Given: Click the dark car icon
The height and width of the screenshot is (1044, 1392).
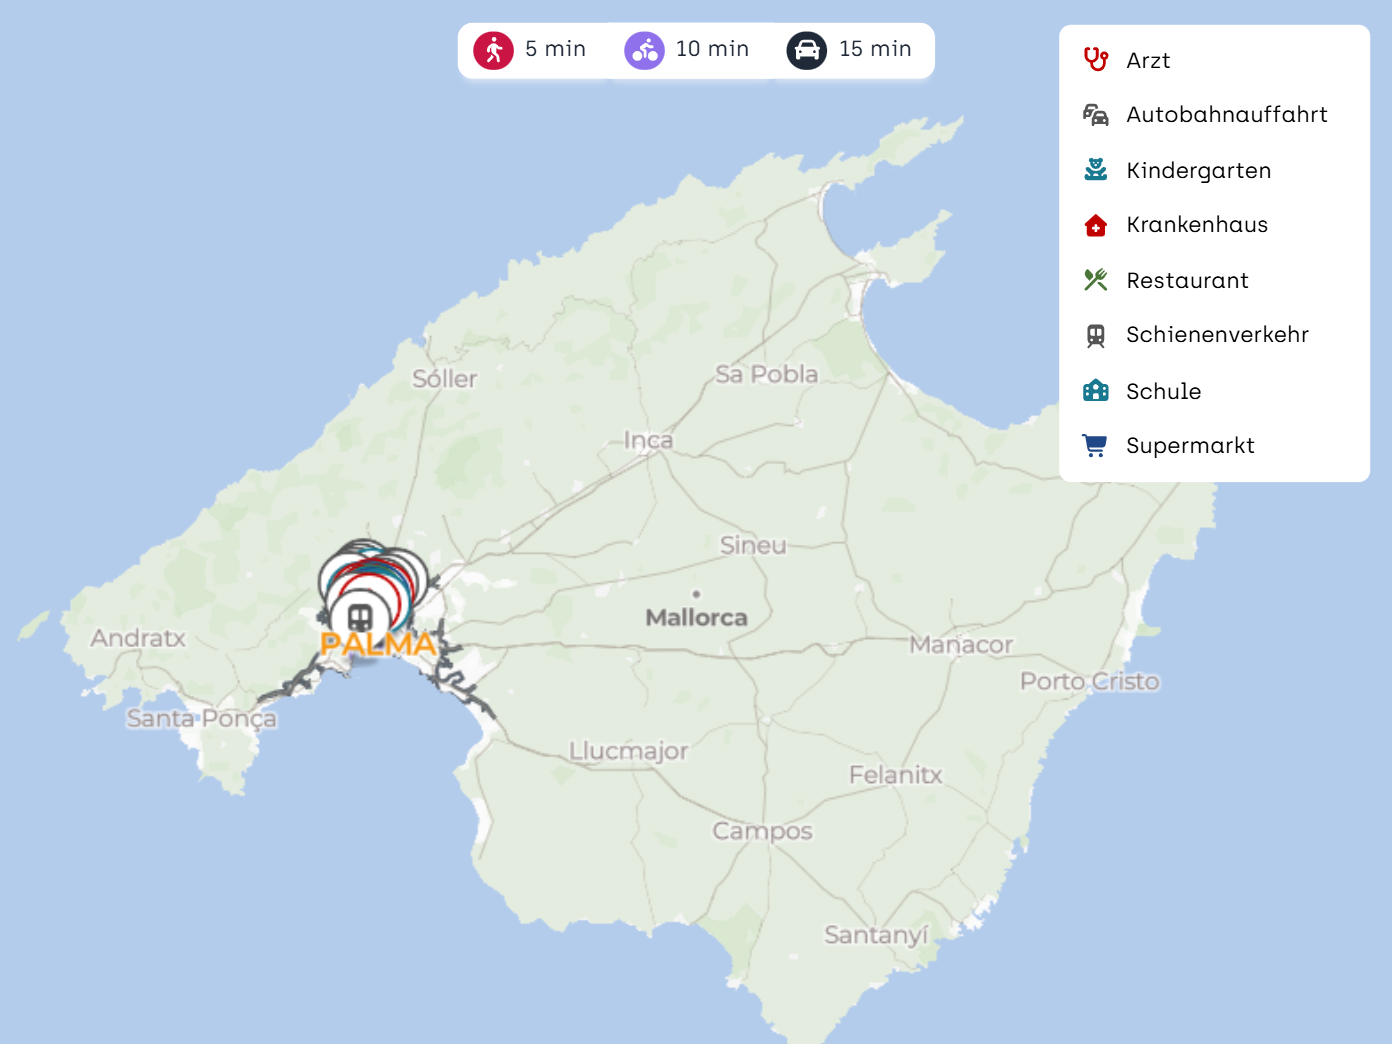Looking at the screenshot, I should [806, 50].
